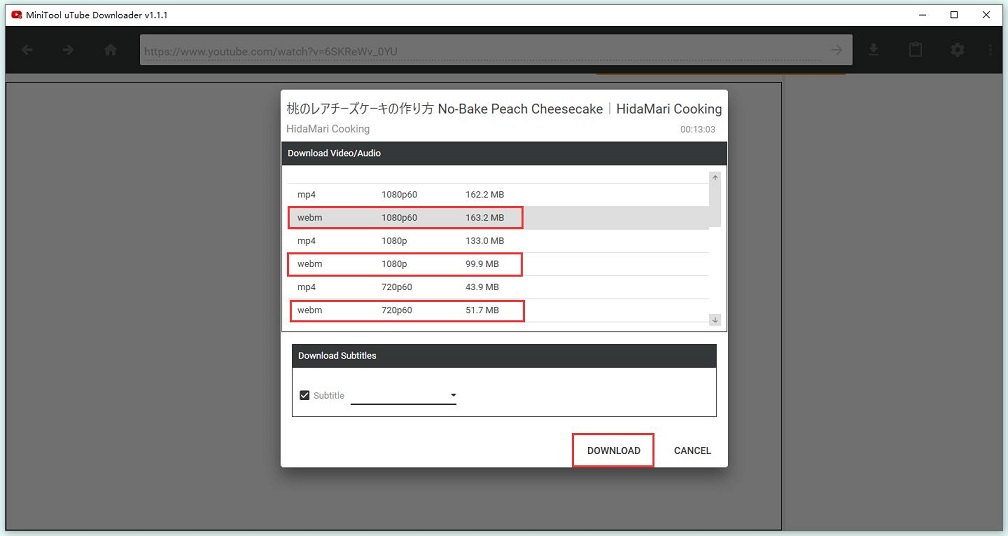Screen dimensions: 1008x536
Task: Go forward with the right arrow icon
Action: [68, 49]
